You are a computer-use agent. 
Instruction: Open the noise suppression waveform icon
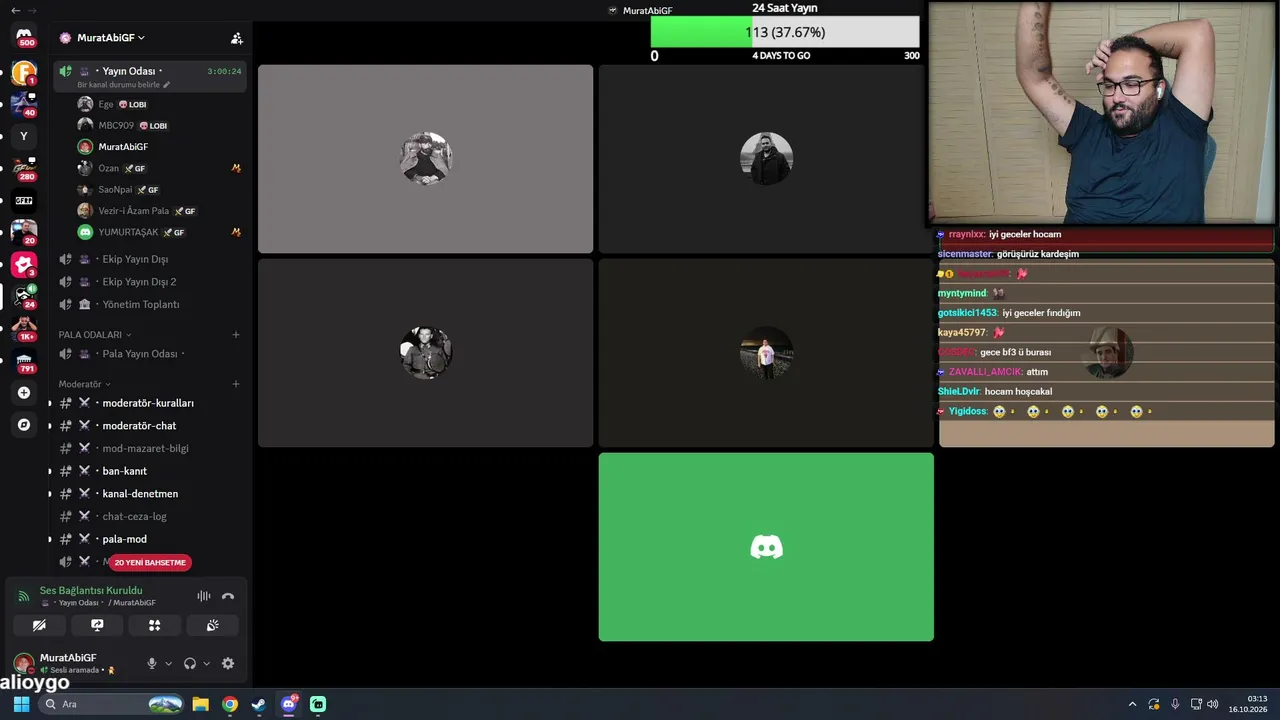[x=204, y=596]
